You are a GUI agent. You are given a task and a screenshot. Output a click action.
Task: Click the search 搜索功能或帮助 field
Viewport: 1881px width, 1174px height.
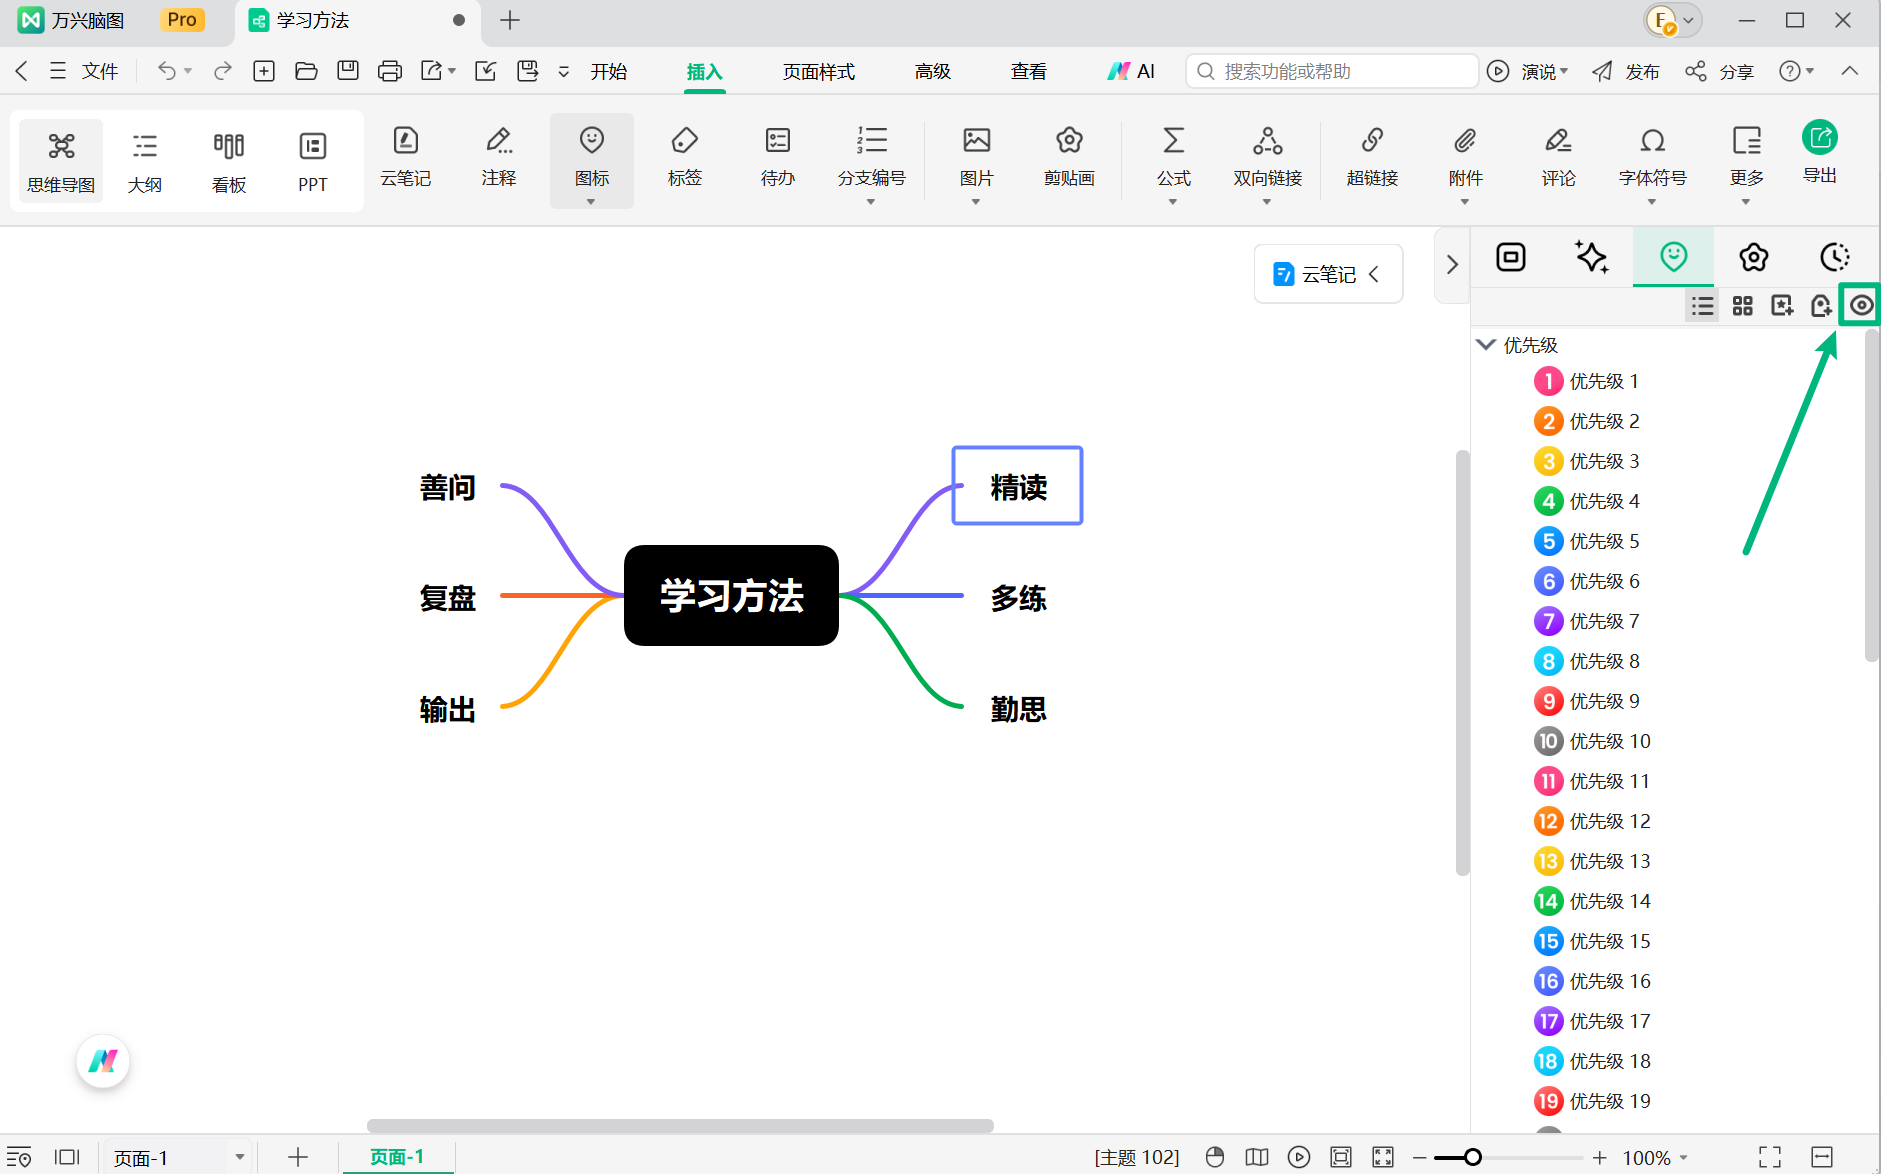point(1332,71)
